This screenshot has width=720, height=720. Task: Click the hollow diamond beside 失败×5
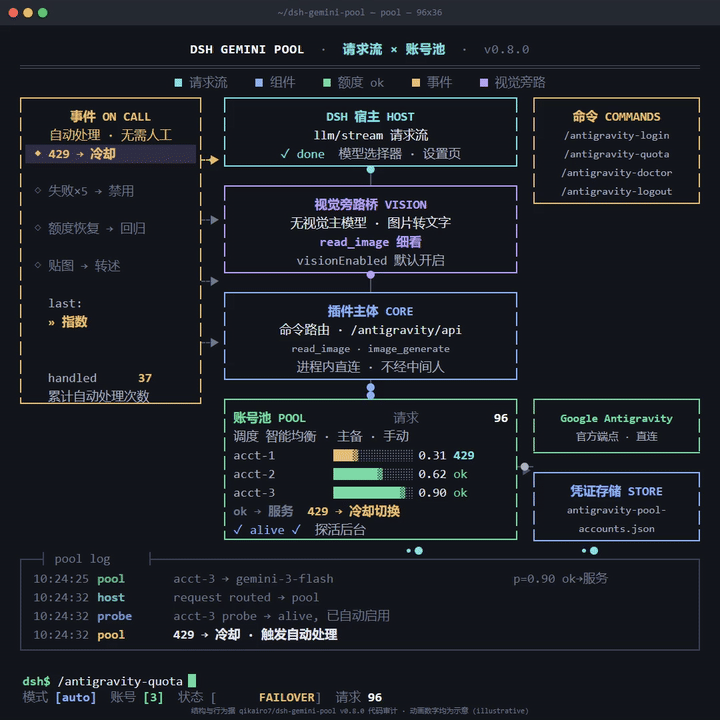[38, 191]
